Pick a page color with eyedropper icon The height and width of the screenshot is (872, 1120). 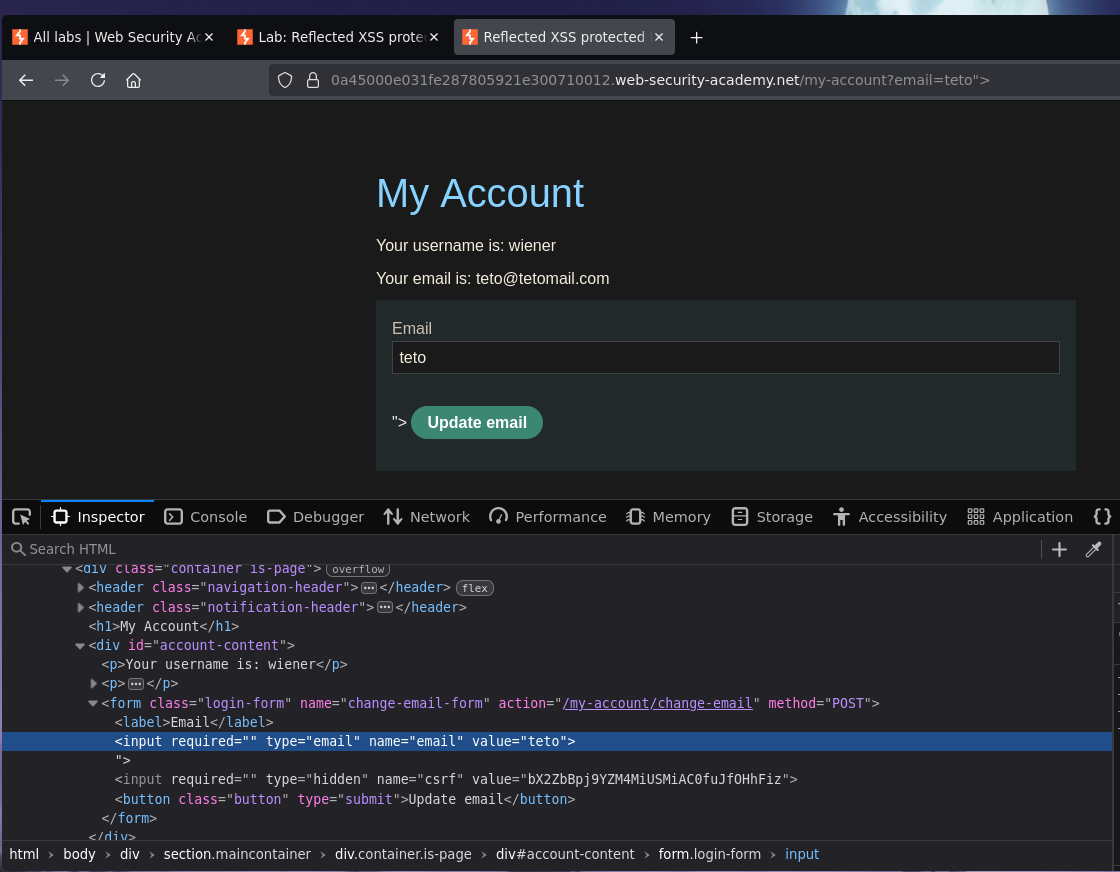(x=1094, y=549)
